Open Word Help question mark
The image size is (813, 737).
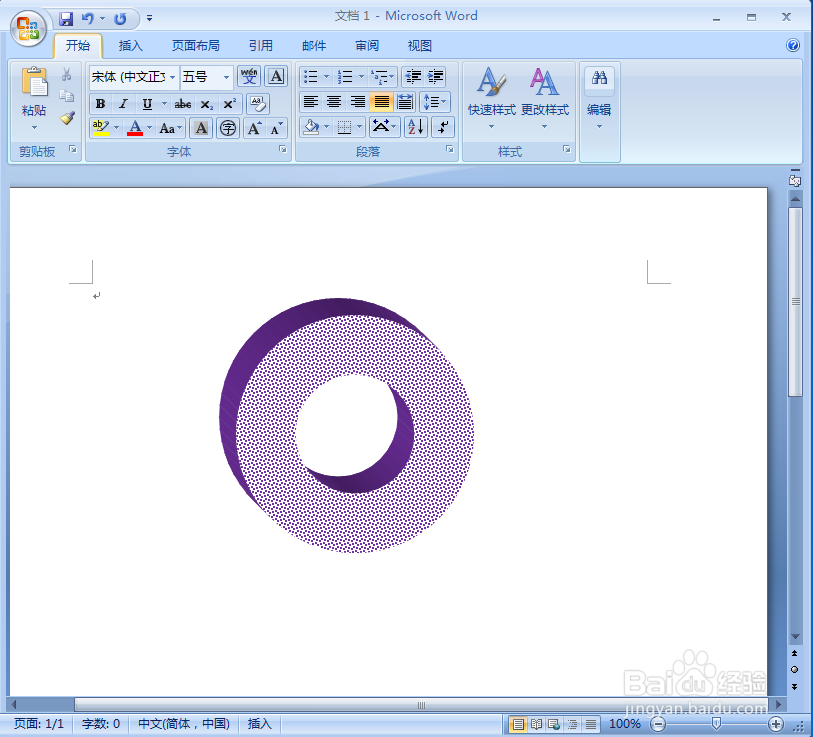click(x=793, y=45)
